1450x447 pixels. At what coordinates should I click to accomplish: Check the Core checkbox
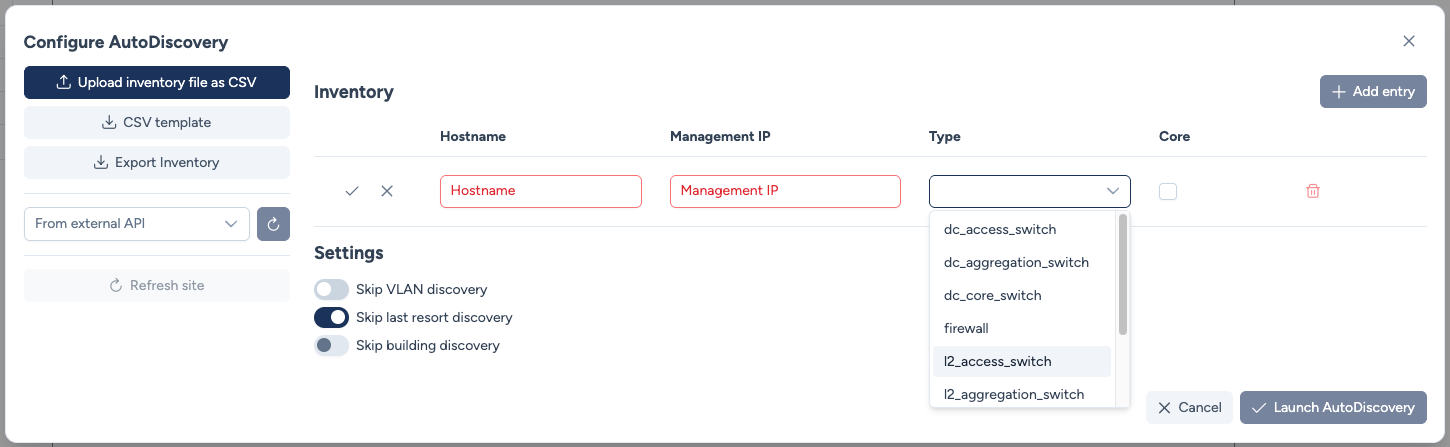[x=1168, y=191]
